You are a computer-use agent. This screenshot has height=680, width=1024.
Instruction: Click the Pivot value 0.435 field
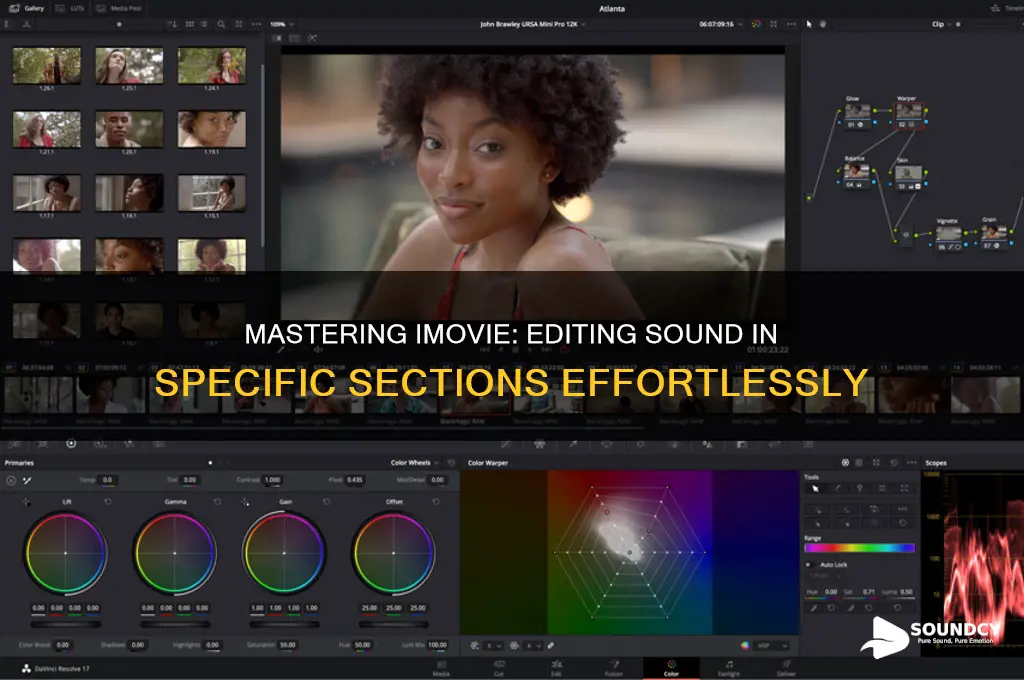pos(355,480)
